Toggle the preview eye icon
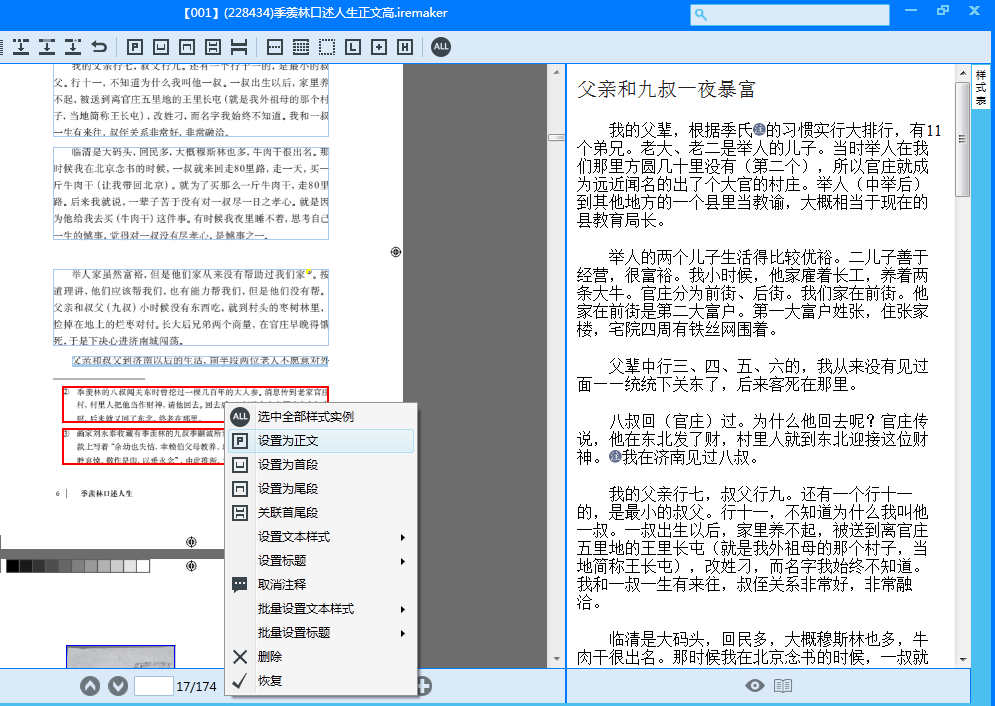 click(755, 686)
